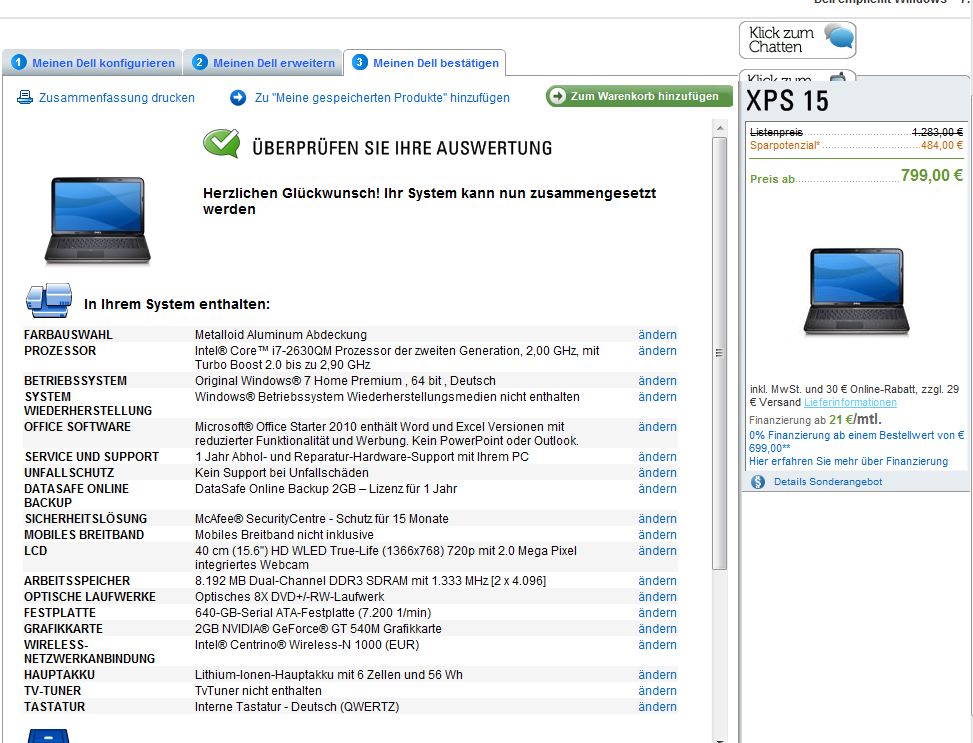Click the McAfee SecurityCentre description
Image resolution: width=973 pixels, height=743 pixels.
pyautogui.click(x=321, y=518)
